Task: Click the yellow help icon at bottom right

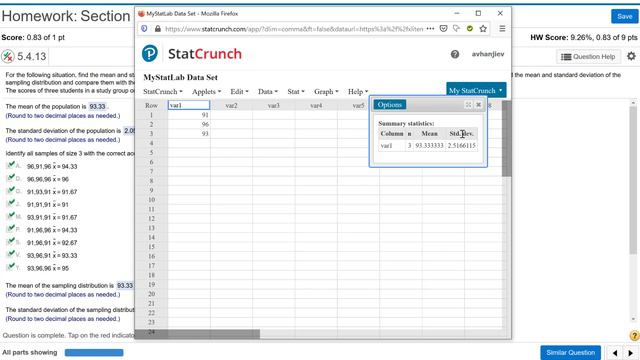Action: click(634, 336)
